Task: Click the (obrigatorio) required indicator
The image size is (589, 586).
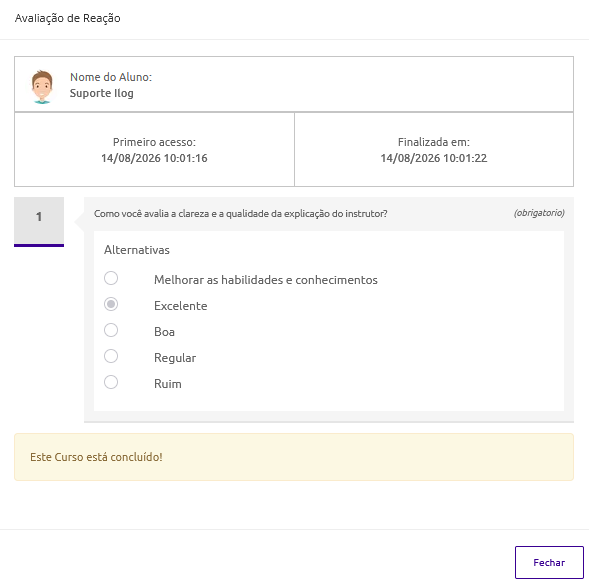Action: [539, 213]
